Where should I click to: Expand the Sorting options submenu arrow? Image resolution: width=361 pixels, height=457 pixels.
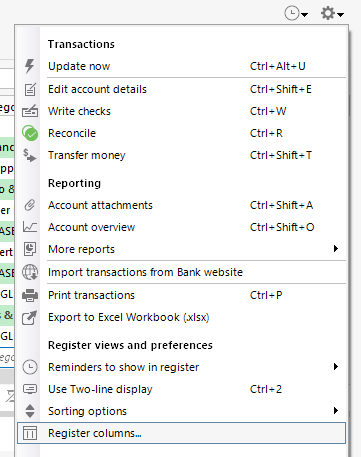click(x=336, y=411)
